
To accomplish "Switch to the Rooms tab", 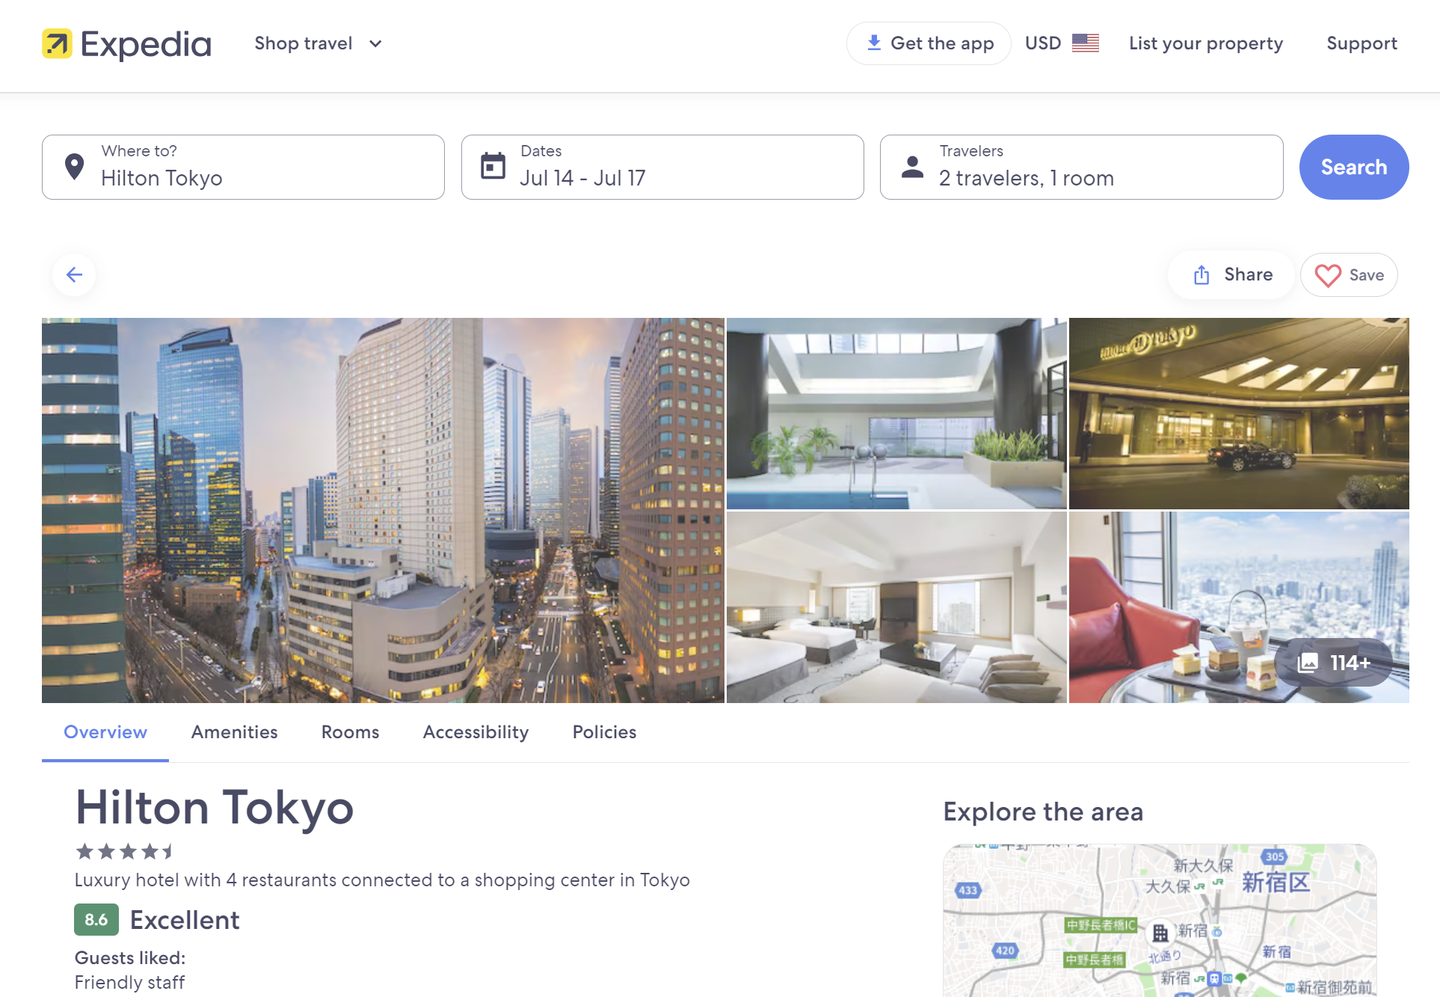I will 350,732.
